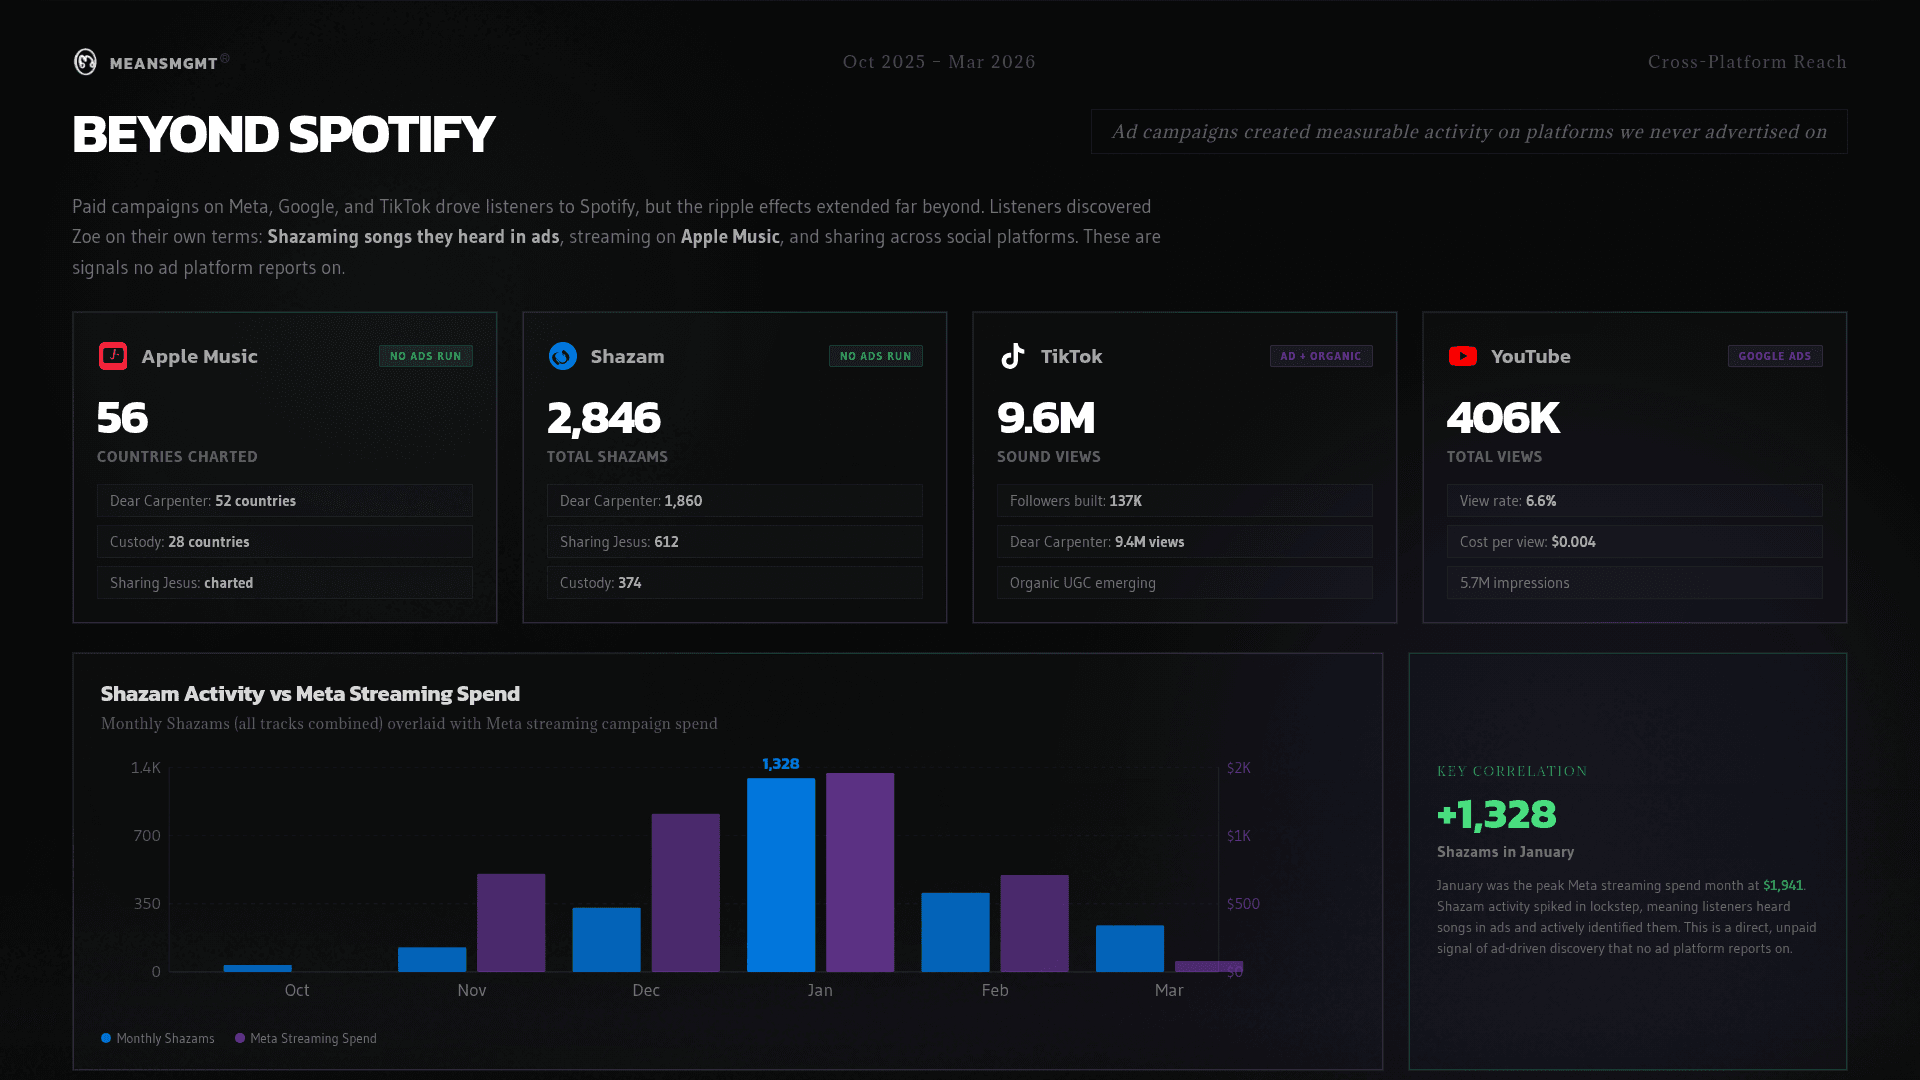The image size is (1920, 1080).
Task: Click the COUNTRIES CHARTED label
Action: pos(177,457)
